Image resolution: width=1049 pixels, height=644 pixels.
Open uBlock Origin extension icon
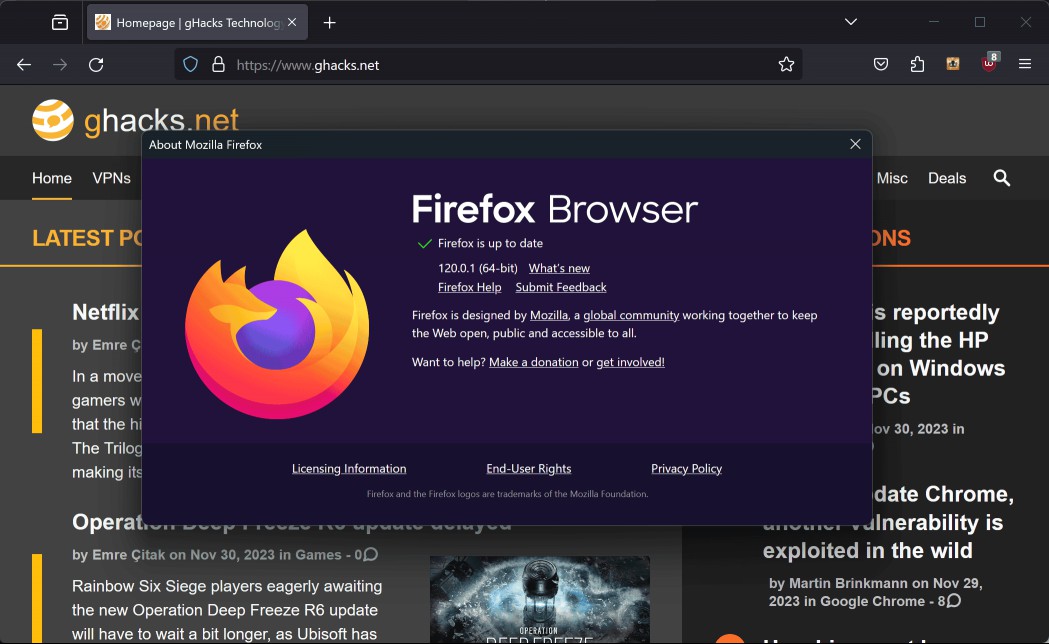pyautogui.click(x=989, y=63)
